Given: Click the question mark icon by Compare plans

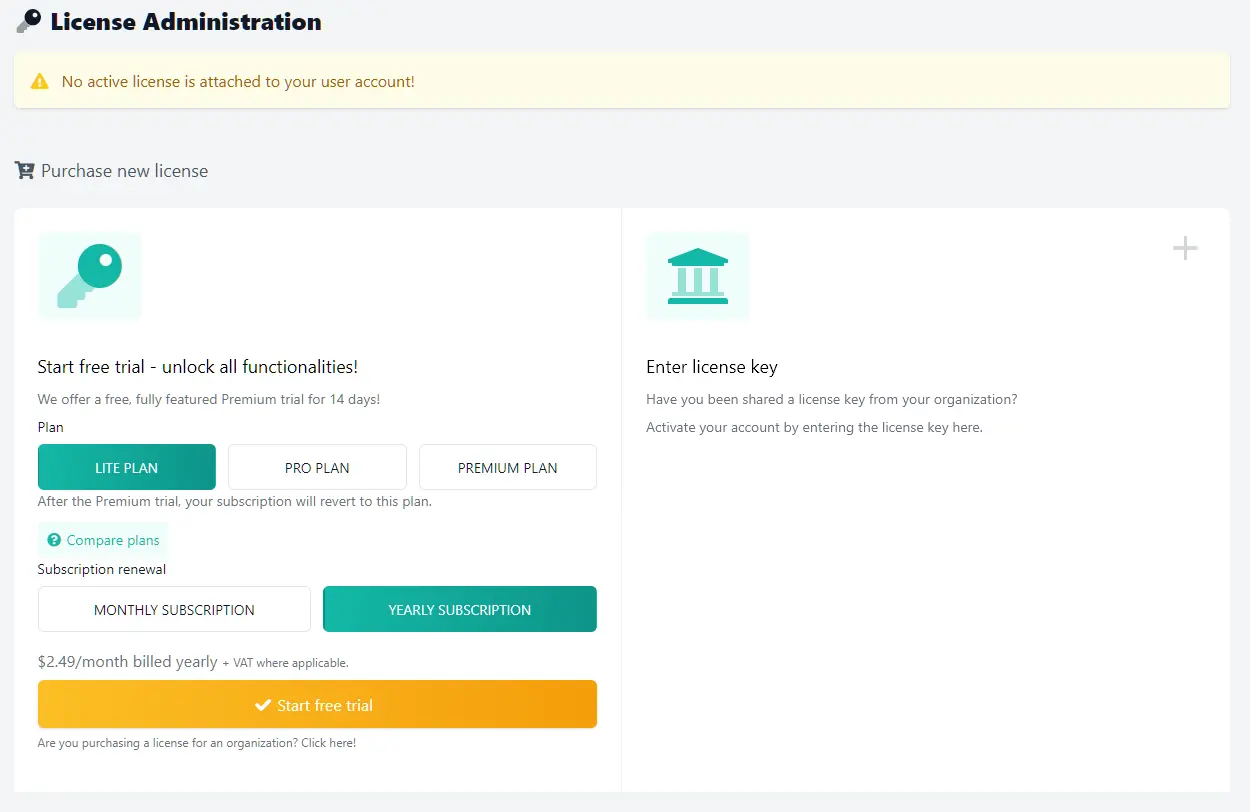Looking at the screenshot, I should click(x=54, y=540).
